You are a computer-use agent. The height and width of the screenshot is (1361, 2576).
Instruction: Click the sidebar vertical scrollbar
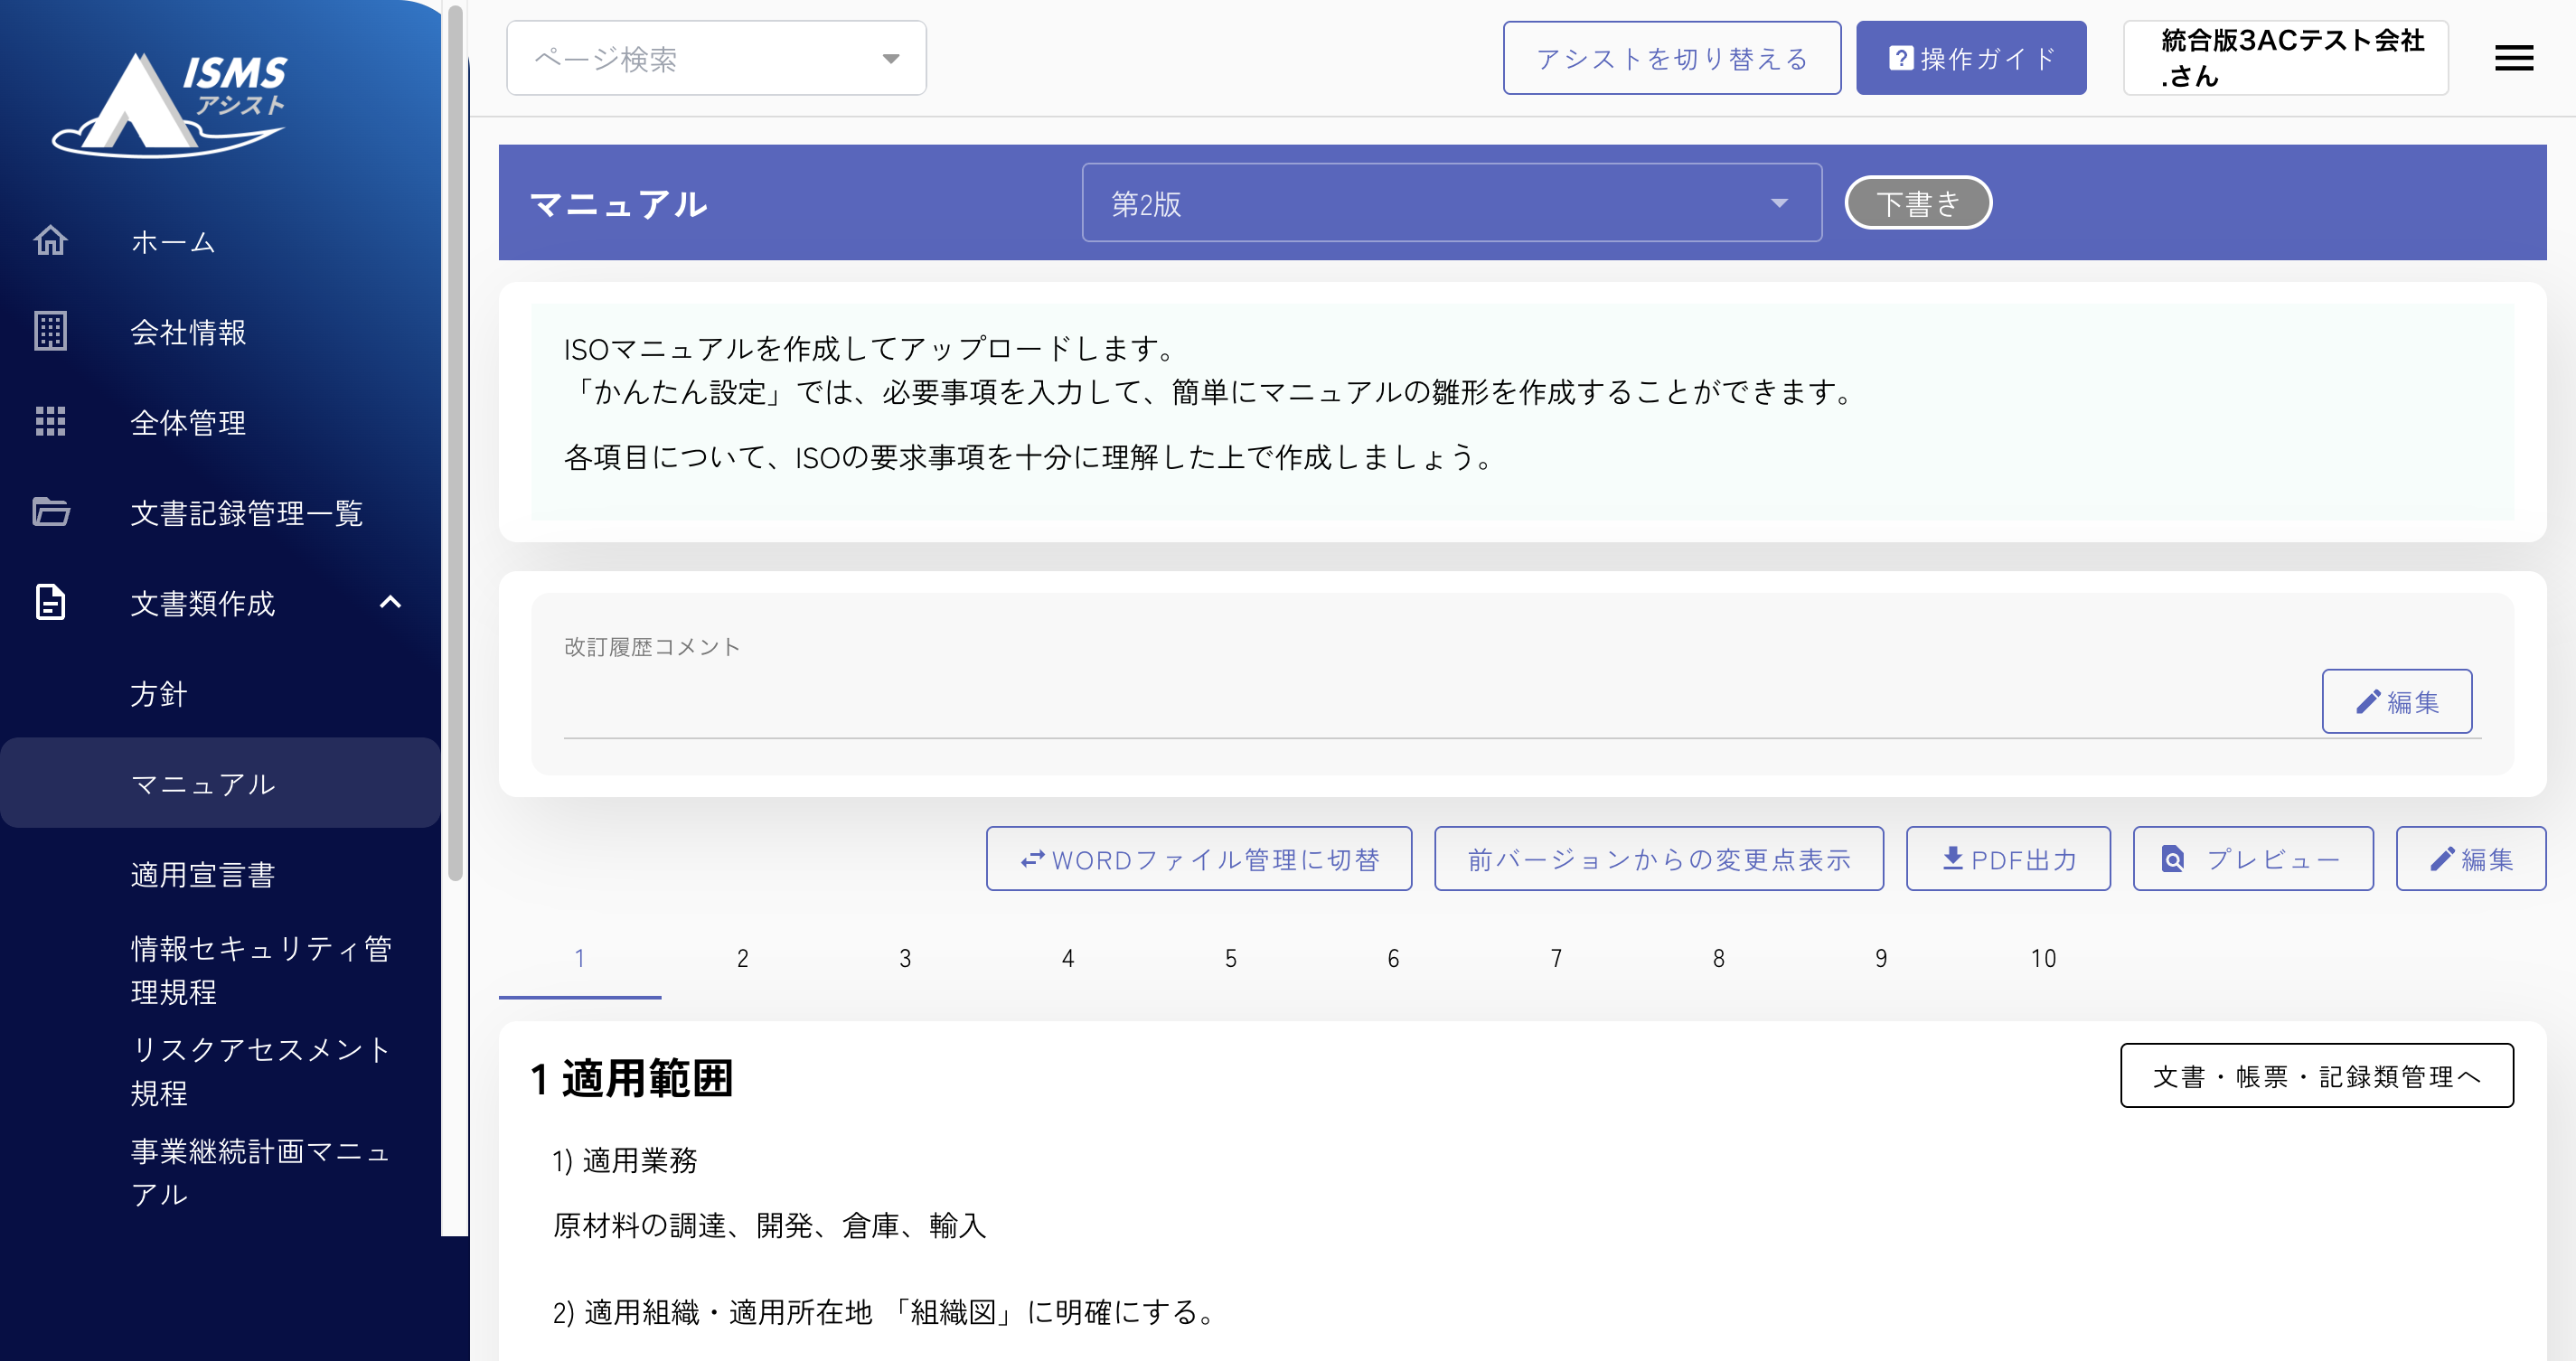pos(455,440)
